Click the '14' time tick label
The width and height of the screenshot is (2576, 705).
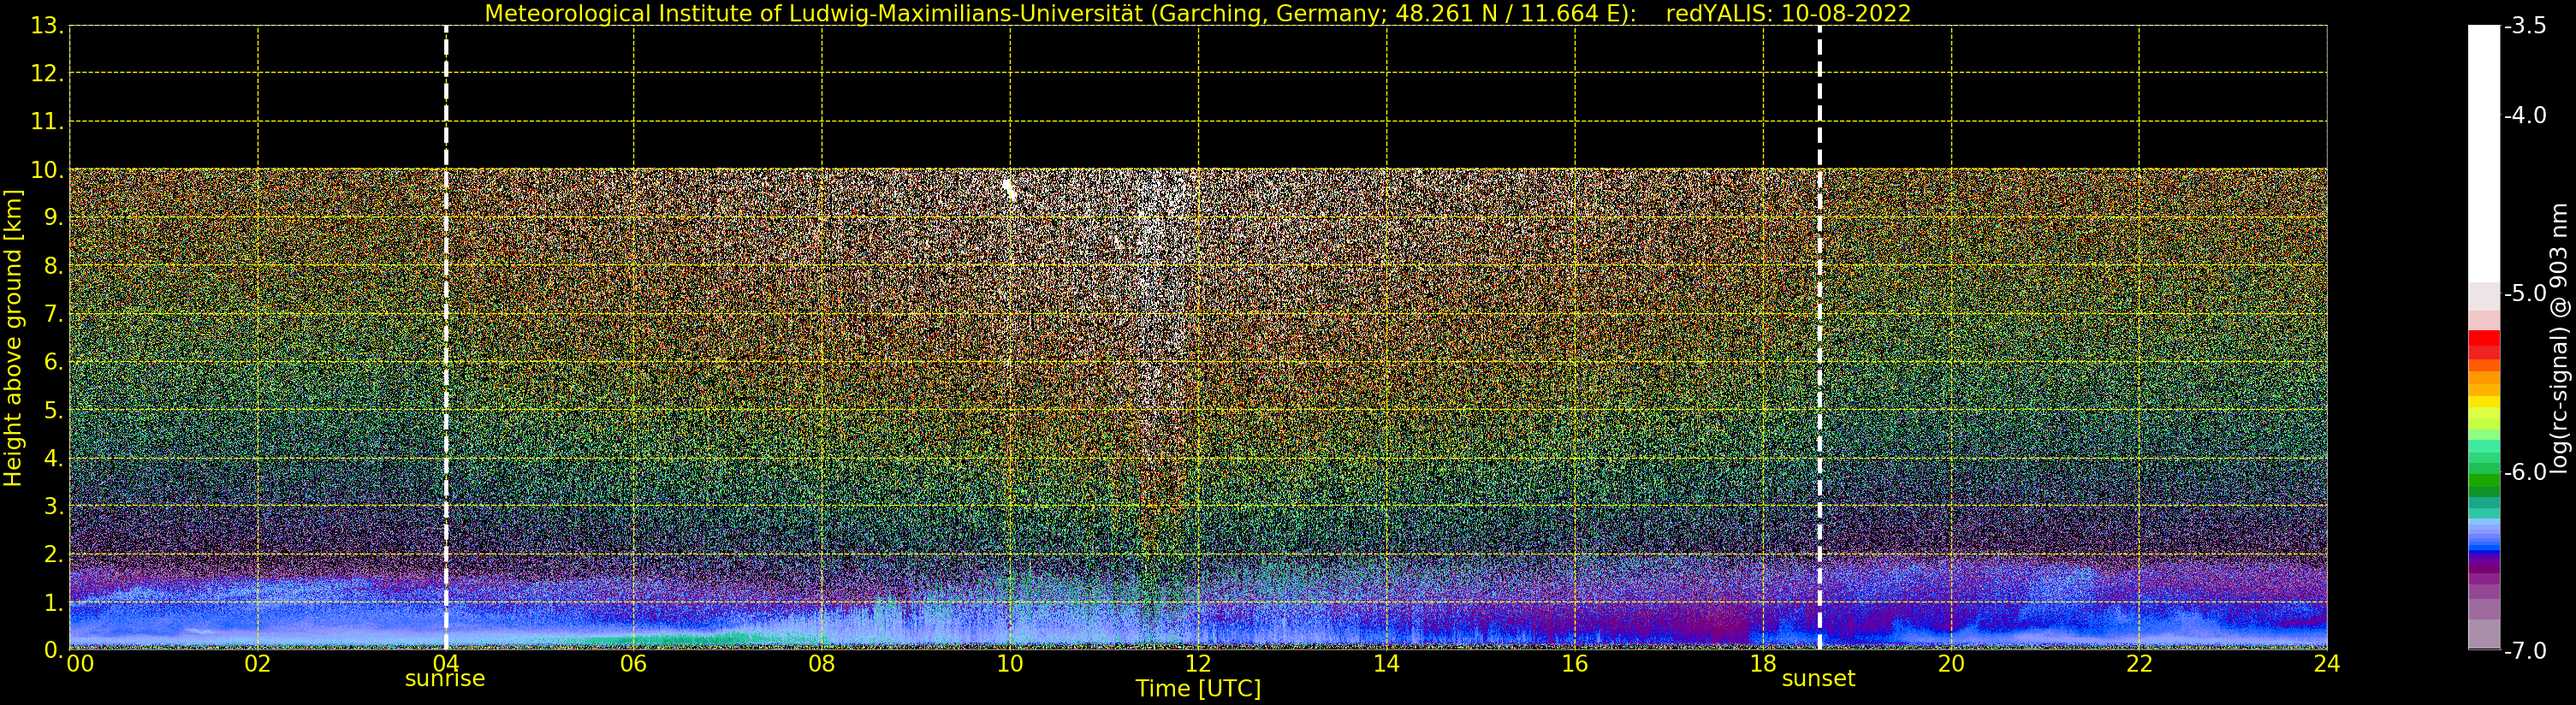click(1386, 663)
